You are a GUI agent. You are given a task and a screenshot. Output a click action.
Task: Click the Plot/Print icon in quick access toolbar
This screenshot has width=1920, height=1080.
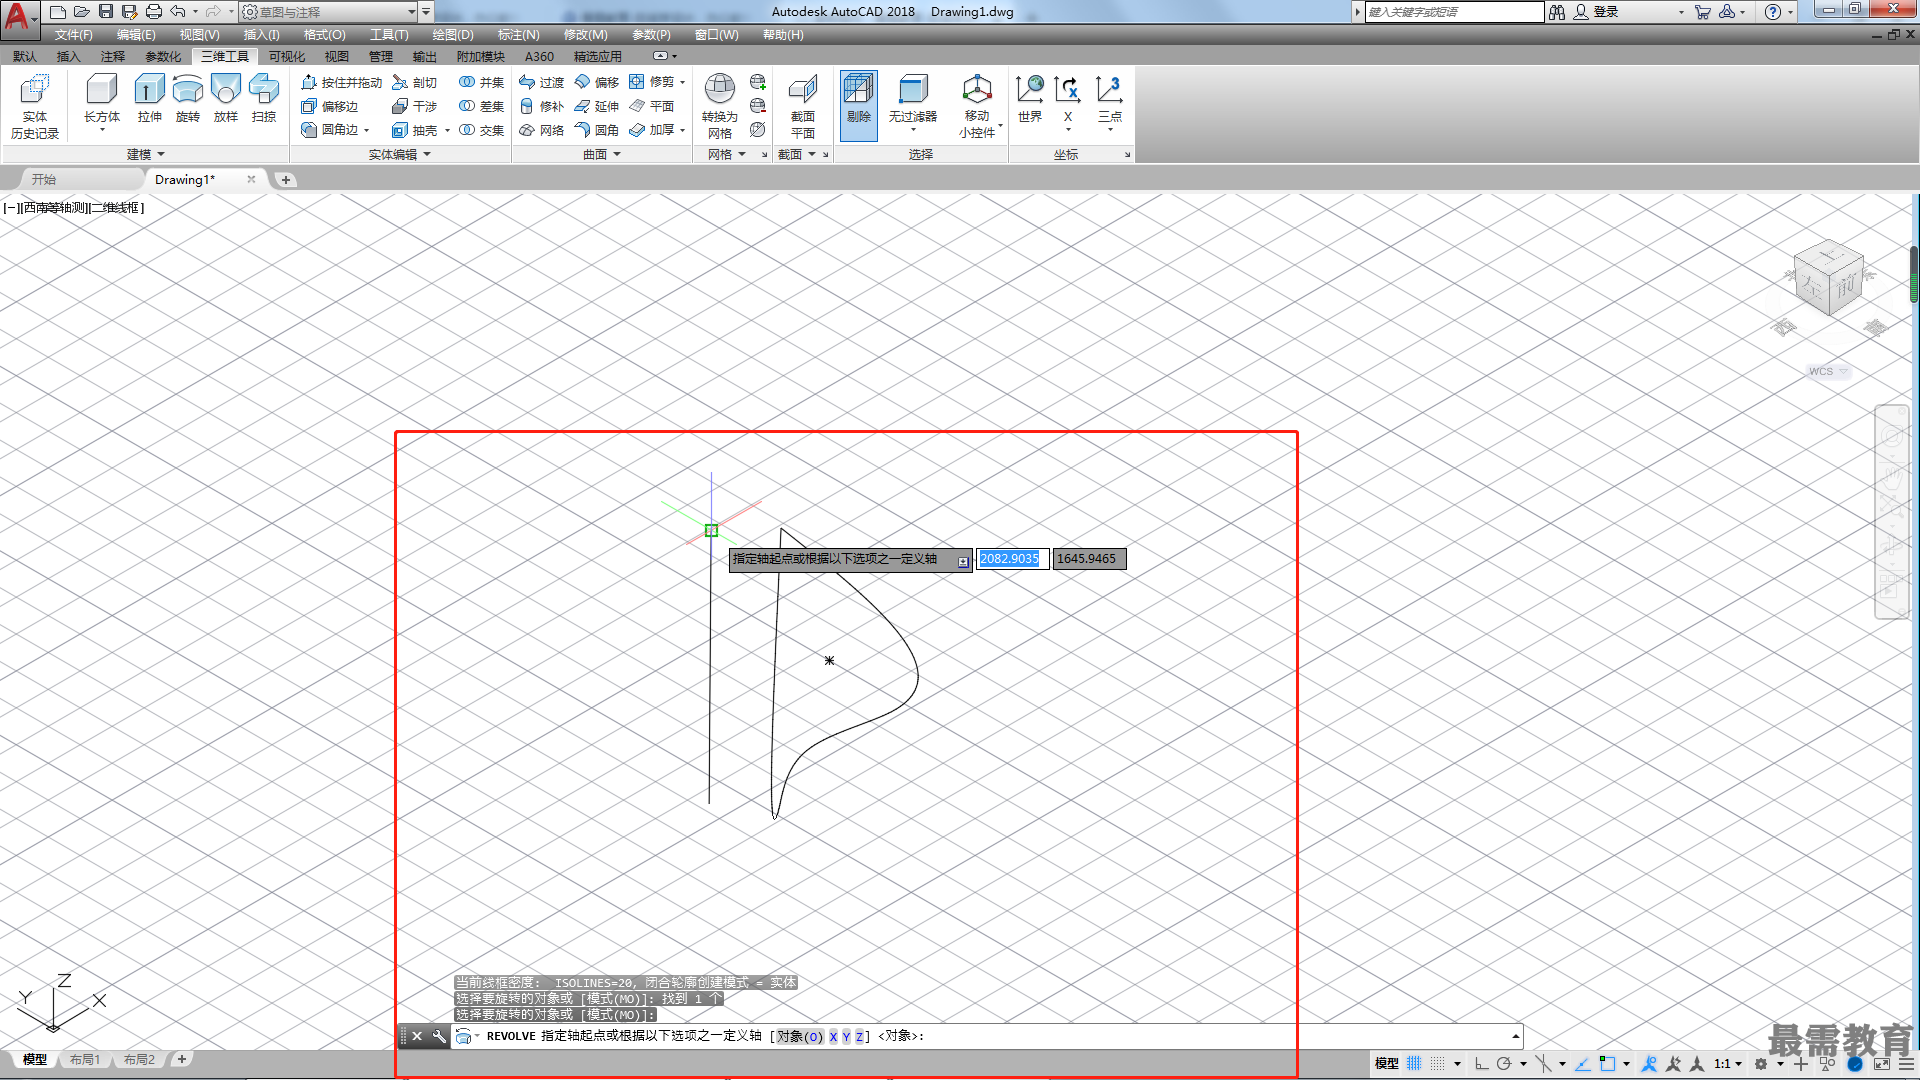154,12
